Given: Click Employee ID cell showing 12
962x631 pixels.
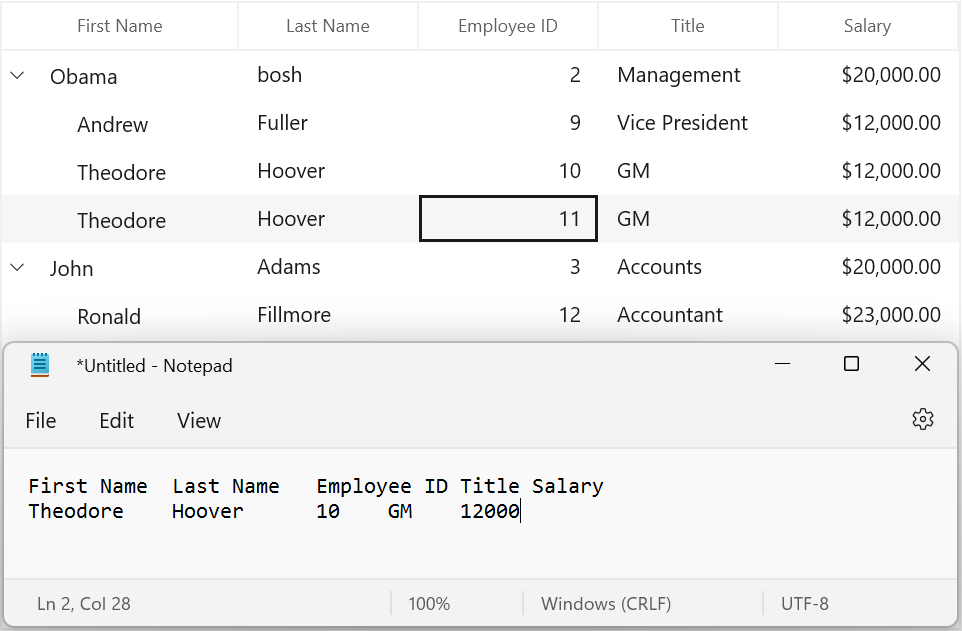Looking at the screenshot, I should [508, 315].
